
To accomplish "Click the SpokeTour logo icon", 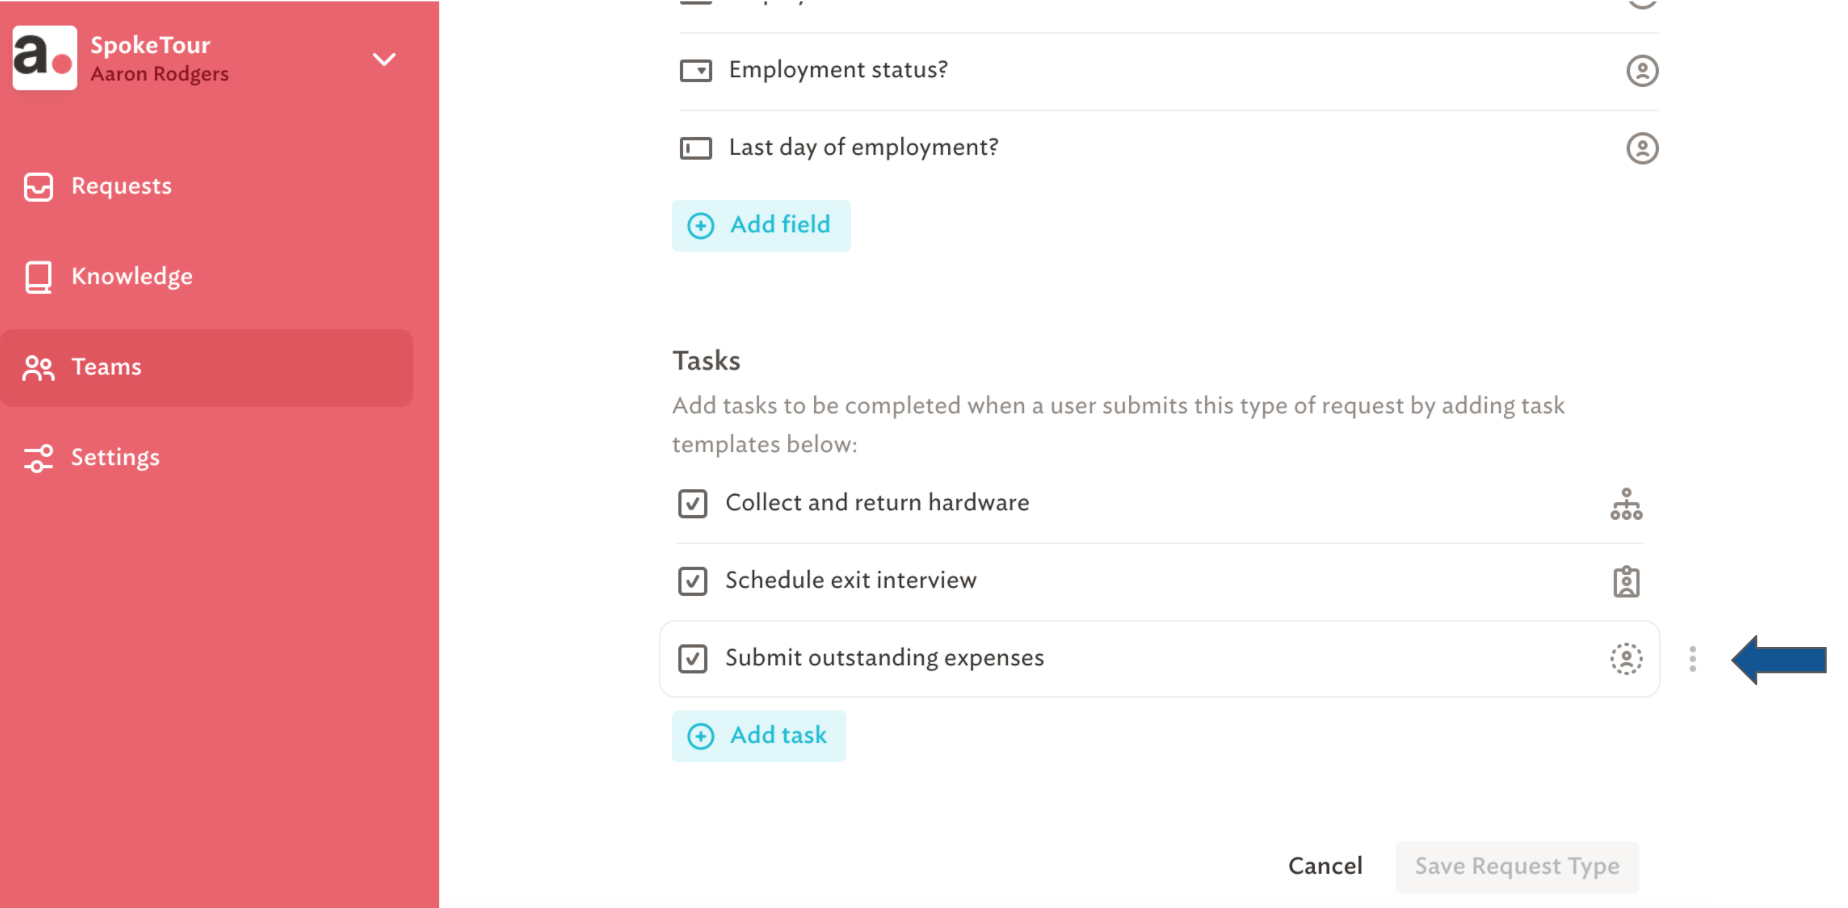I will 45,58.
